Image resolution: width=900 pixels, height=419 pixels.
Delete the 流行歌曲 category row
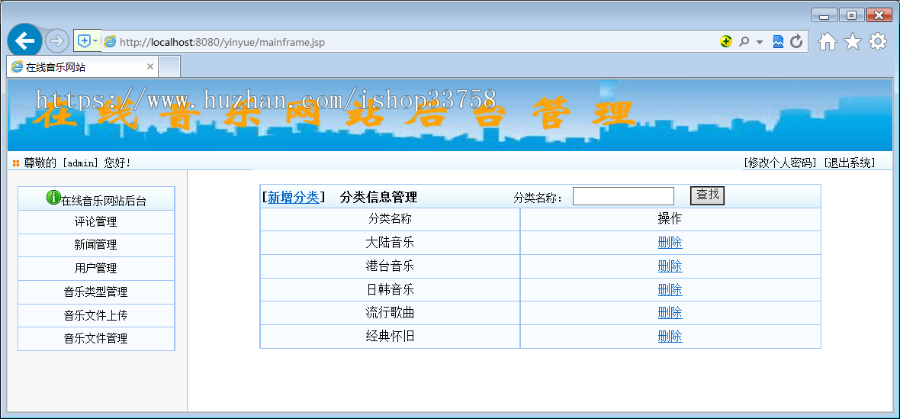point(670,313)
